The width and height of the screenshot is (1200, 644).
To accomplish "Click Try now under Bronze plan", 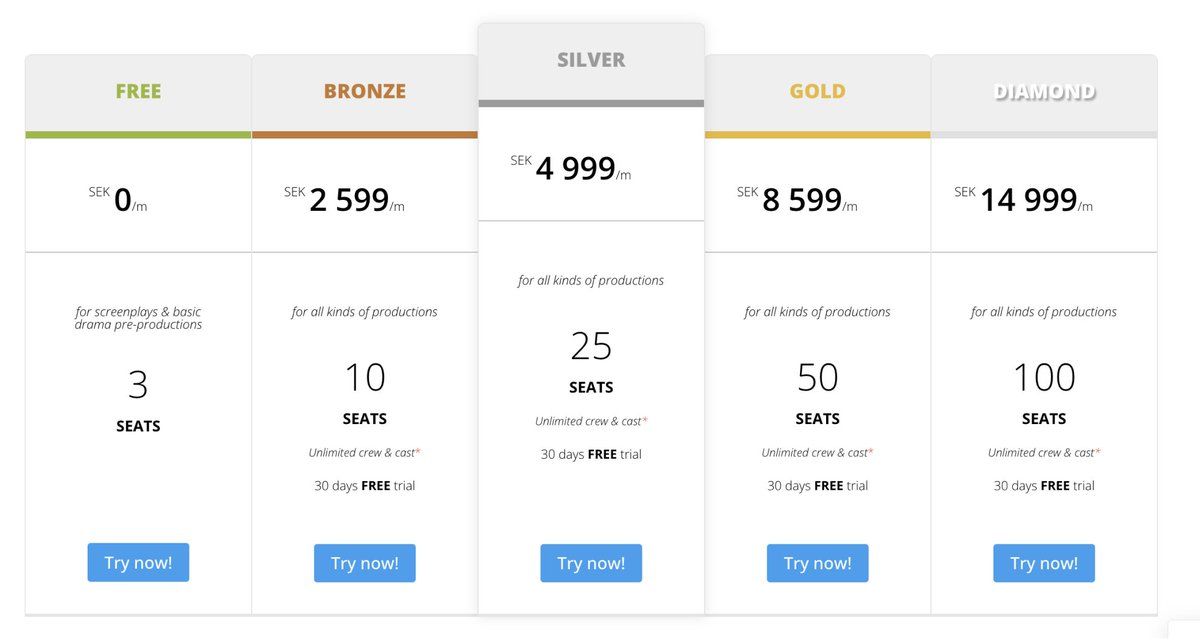I will click(x=364, y=563).
